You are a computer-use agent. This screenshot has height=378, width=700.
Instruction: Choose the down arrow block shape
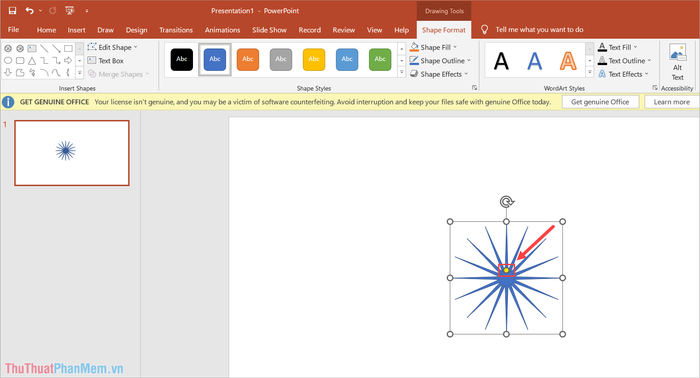coord(8,72)
